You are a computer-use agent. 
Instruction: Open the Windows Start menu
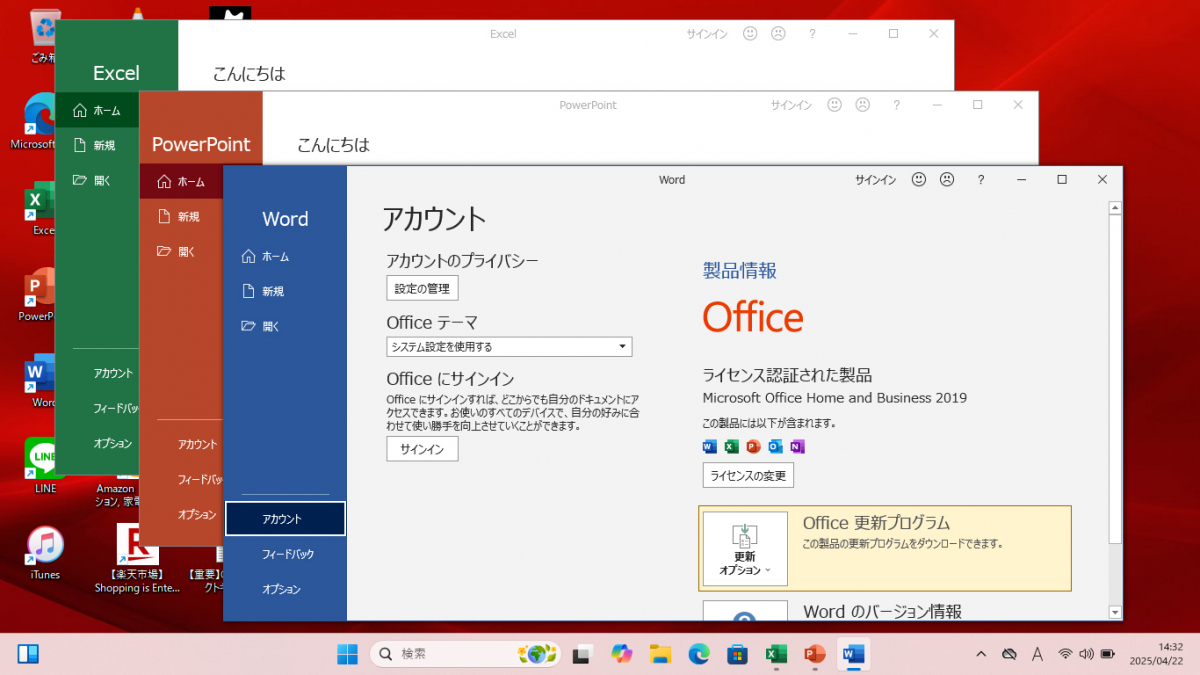coord(347,654)
